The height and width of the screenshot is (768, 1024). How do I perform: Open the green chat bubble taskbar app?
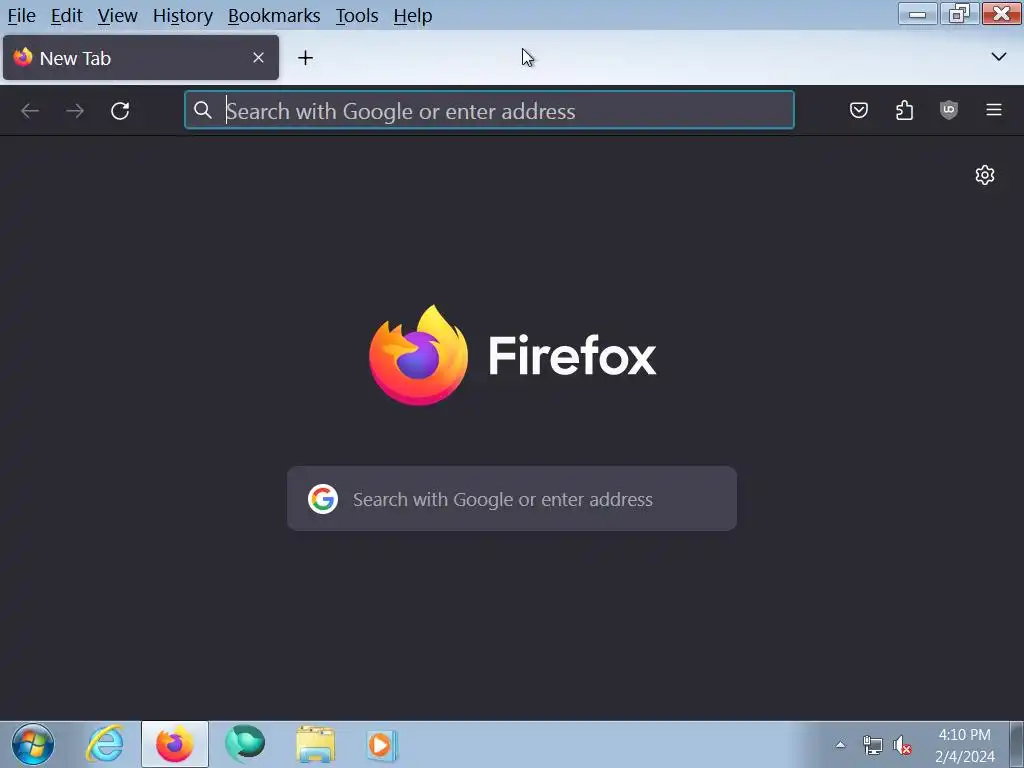(245, 744)
